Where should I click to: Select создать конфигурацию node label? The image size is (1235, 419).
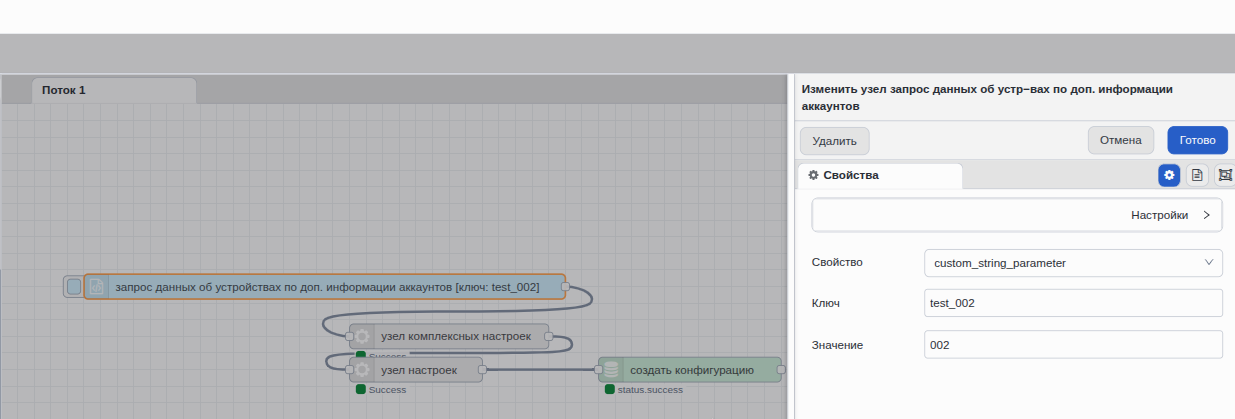pyautogui.click(x=691, y=370)
